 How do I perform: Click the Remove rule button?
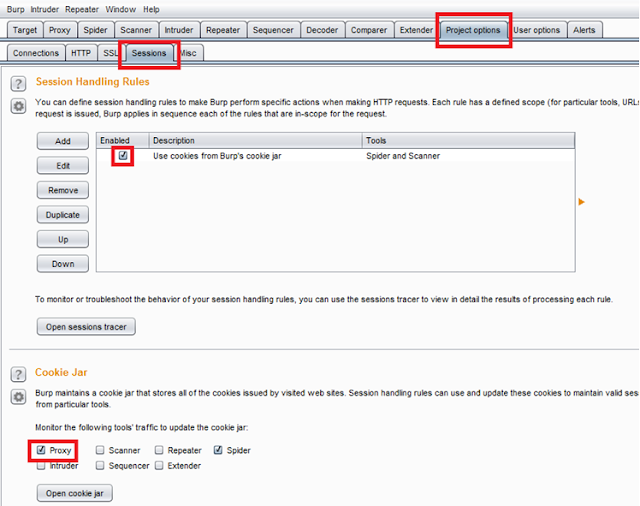pos(63,190)
